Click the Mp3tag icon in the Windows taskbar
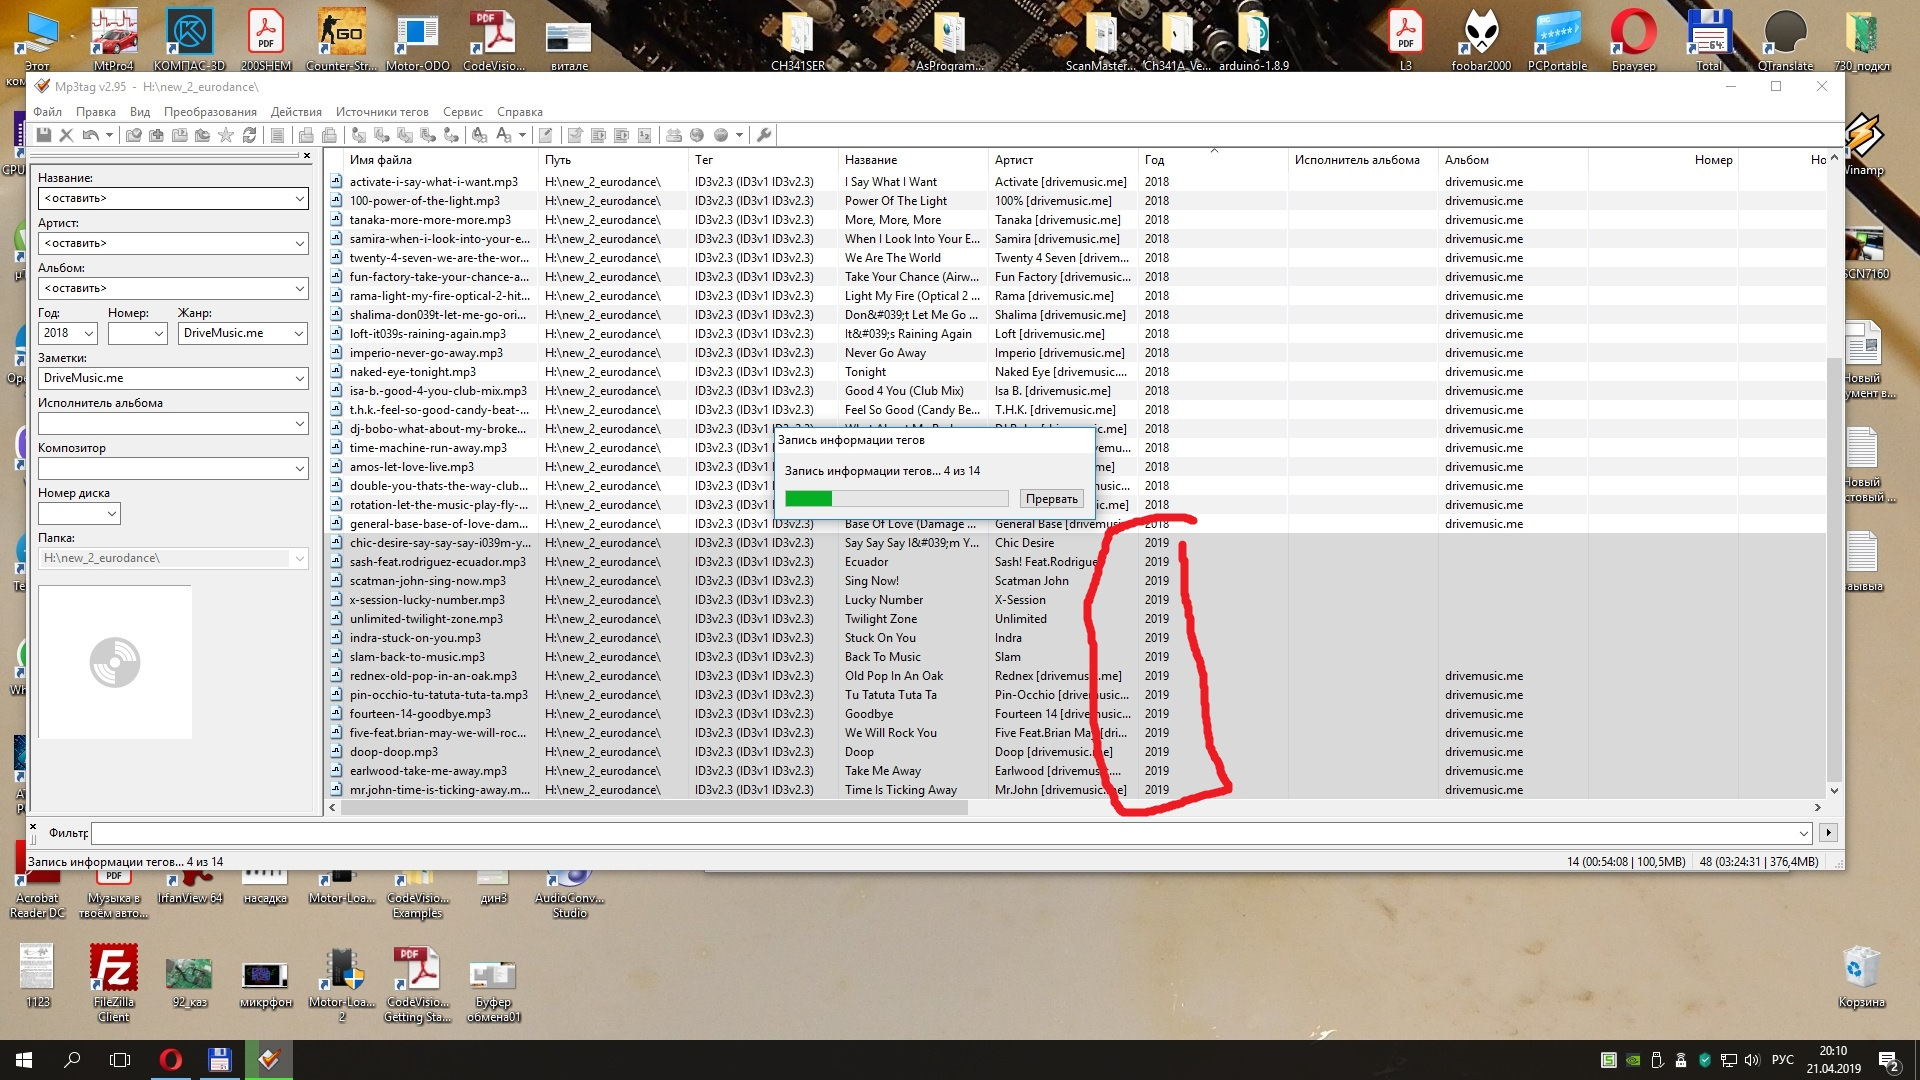Screen dimensions: 1920x1080 [269, 1060]
